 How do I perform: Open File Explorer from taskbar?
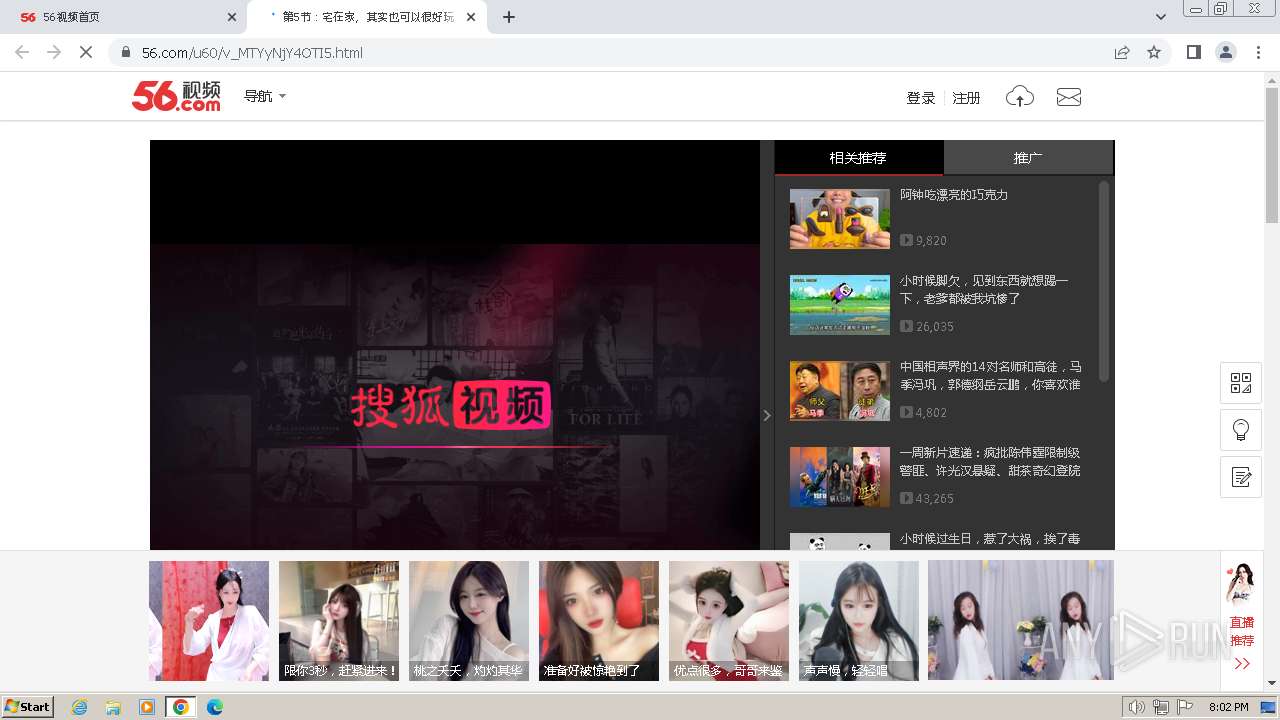(x=113, y=707)
